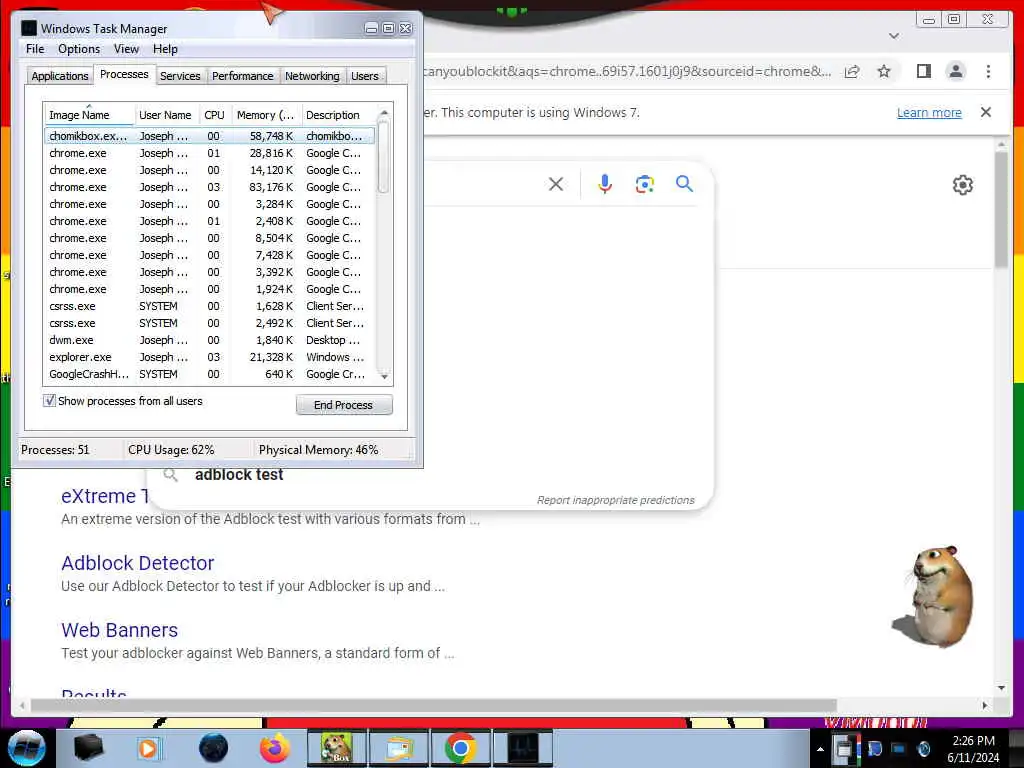1024x768 pixels.
Task: Sort processes by Image Name column
Action: coord(89,115)
